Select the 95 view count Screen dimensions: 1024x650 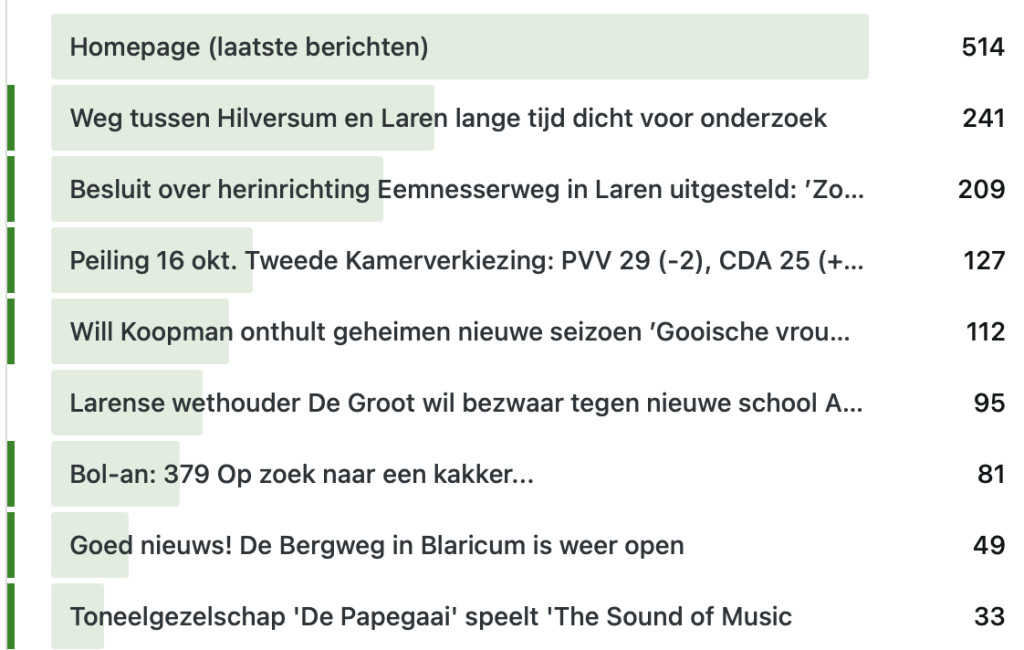click(989, 403)
